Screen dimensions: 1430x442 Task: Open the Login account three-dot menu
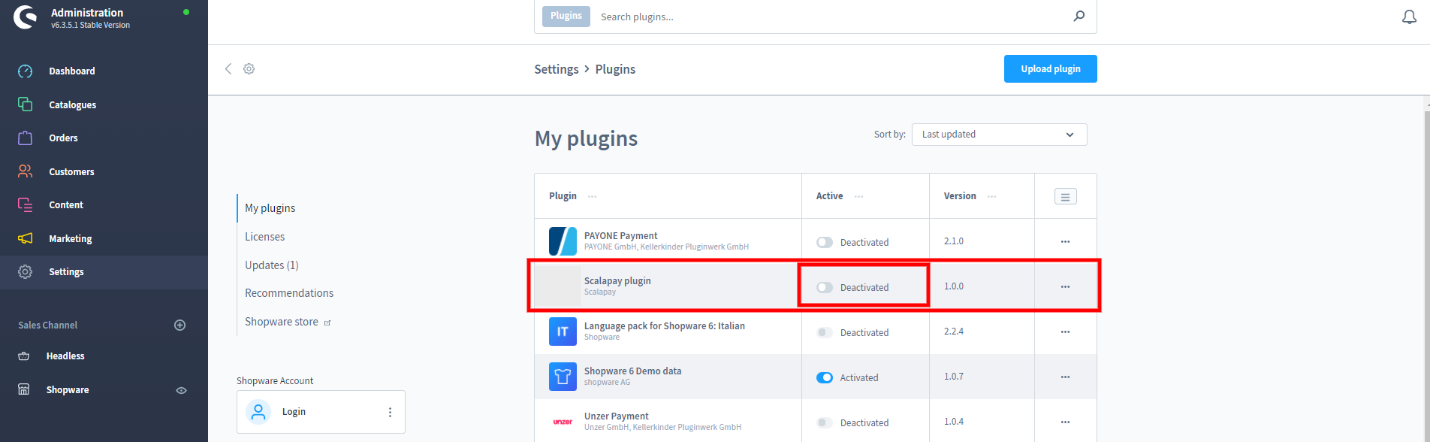coord(390,412)
